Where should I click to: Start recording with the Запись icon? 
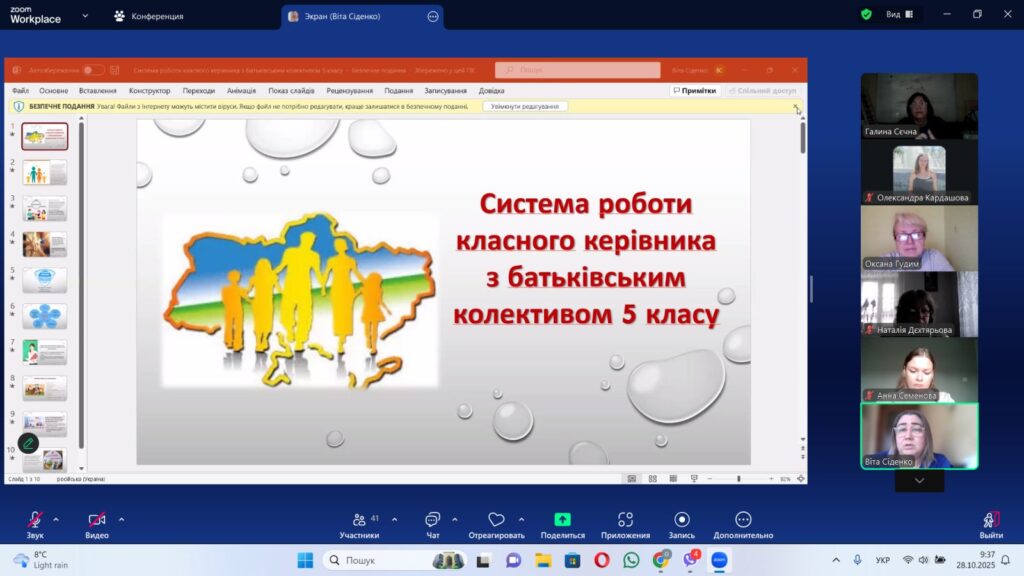point(682,521)
